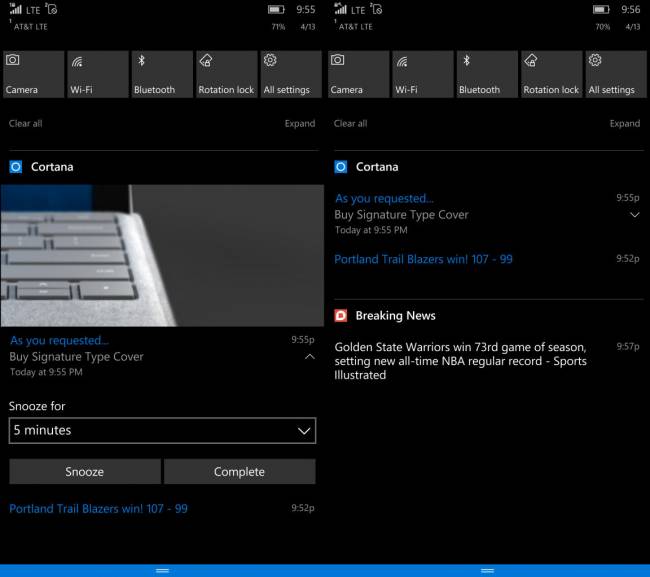Image resolution: width=650 pixels, height=577 pixels.
Task: Open 'As you requested...' reminder in left screen
Action: click(59, 341)
